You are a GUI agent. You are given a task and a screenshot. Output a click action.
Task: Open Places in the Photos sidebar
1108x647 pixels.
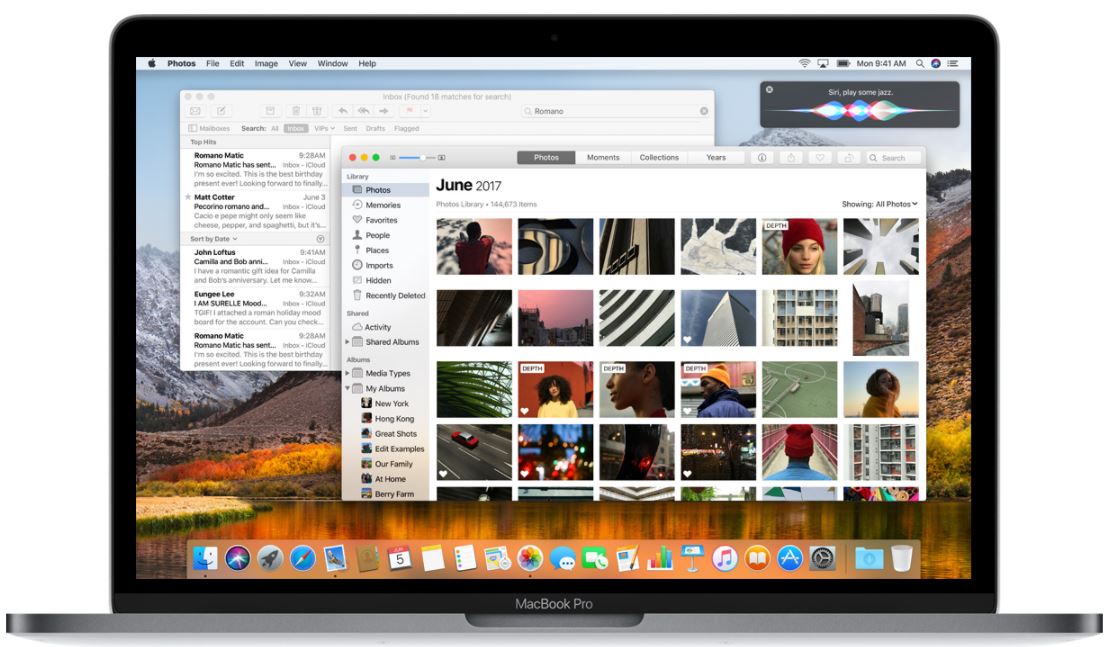(x=377, y=250)
